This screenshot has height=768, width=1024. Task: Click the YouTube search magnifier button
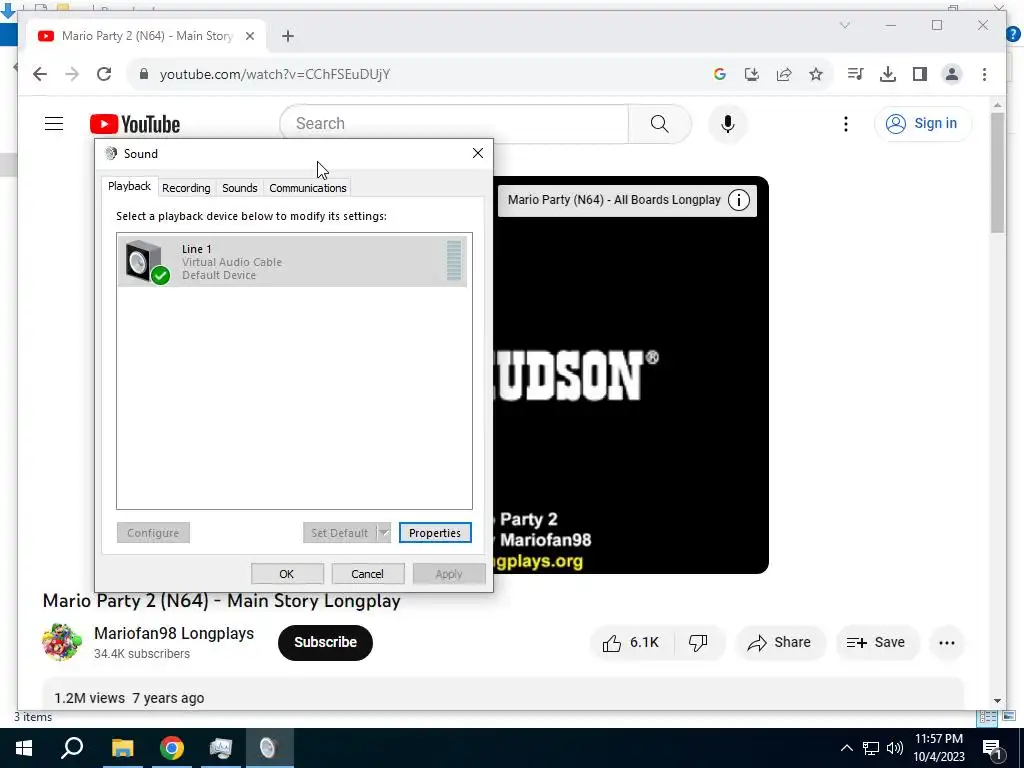(x=660, y=123)
